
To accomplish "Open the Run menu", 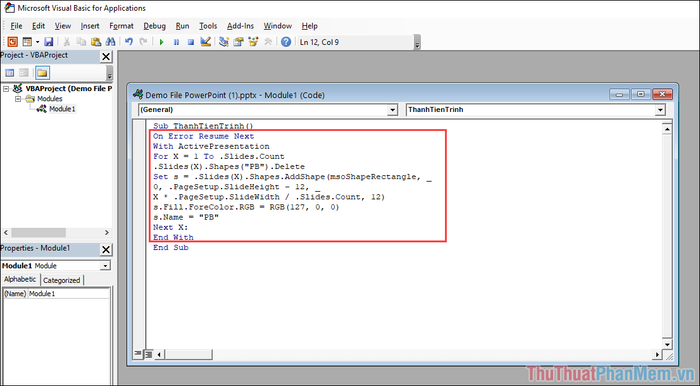I will [x=182, y=26].
